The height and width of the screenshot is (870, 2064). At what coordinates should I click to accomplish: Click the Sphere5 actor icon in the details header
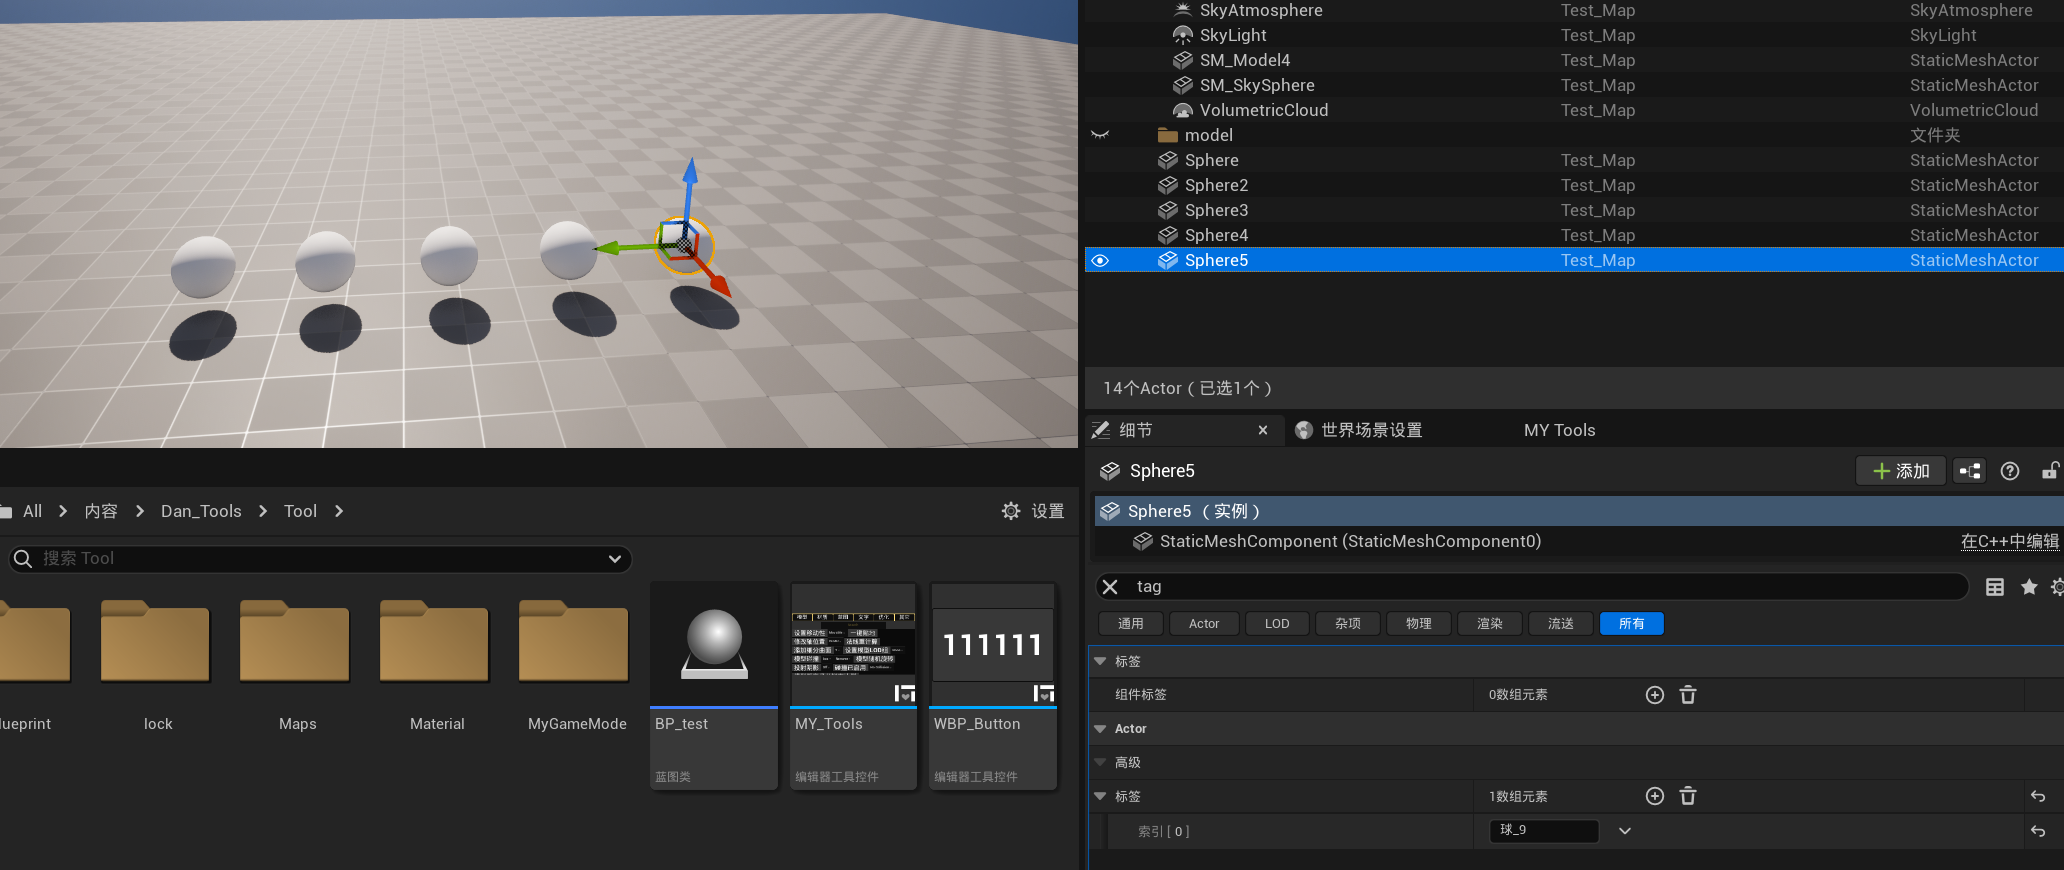coord(1110,471)
